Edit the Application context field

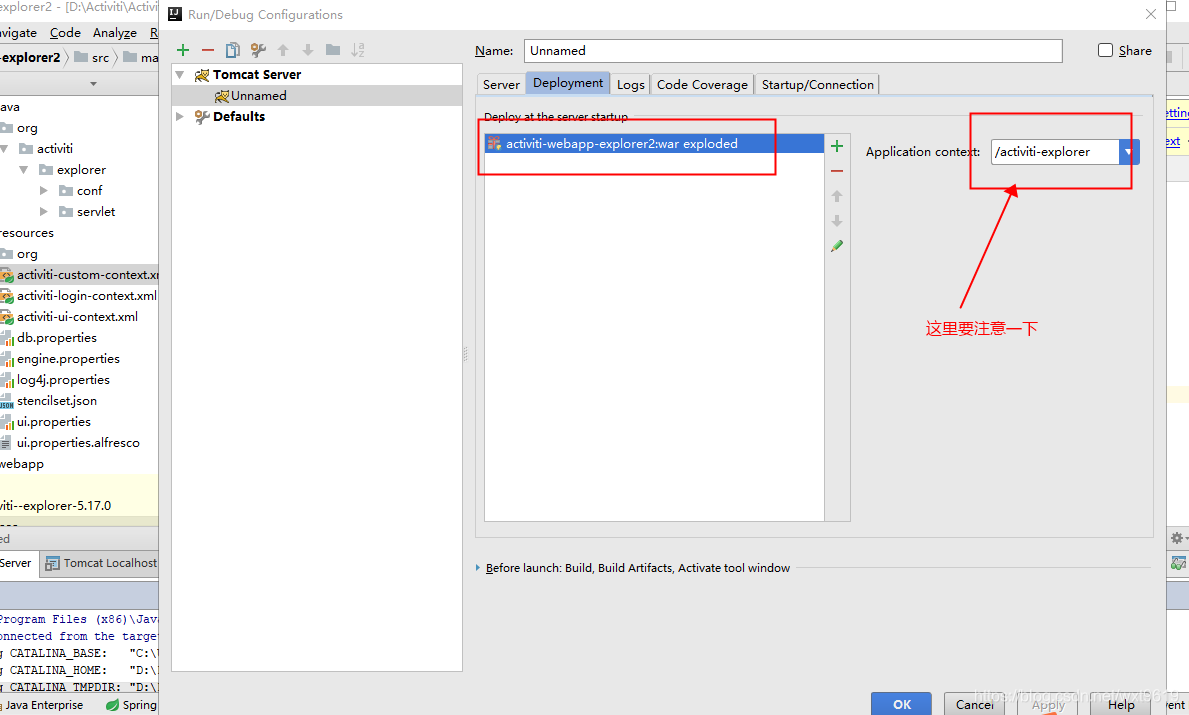(x=1055, y=152)
